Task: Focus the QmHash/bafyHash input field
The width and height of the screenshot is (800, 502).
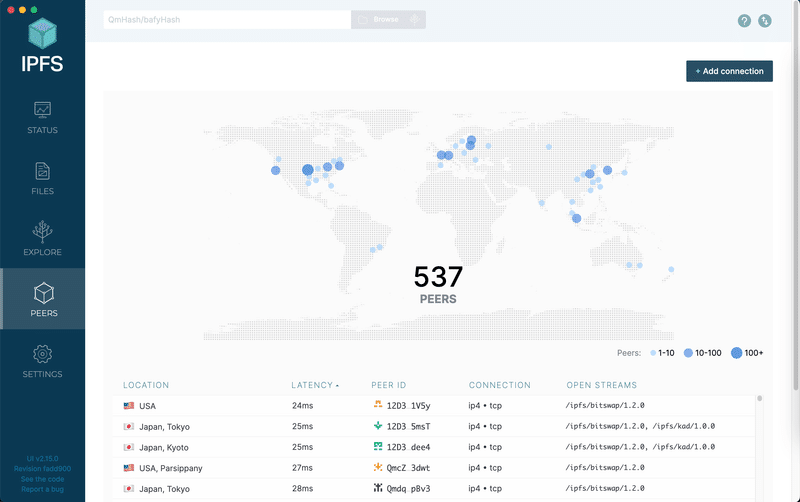Action: click(x=227, y=19)
